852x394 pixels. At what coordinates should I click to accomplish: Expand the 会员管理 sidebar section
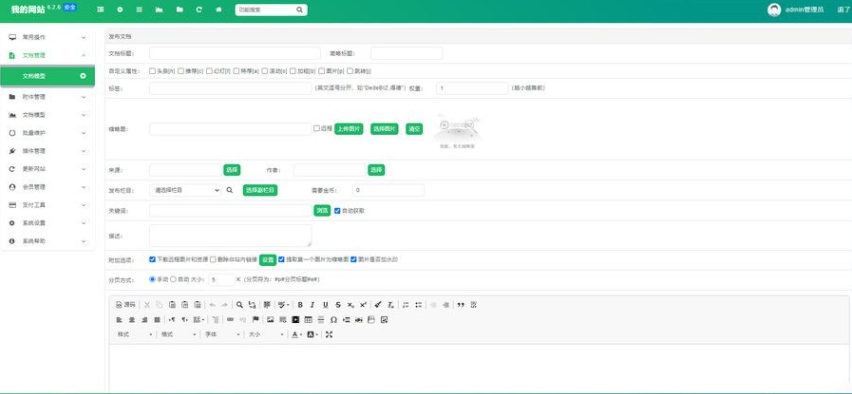47,187
